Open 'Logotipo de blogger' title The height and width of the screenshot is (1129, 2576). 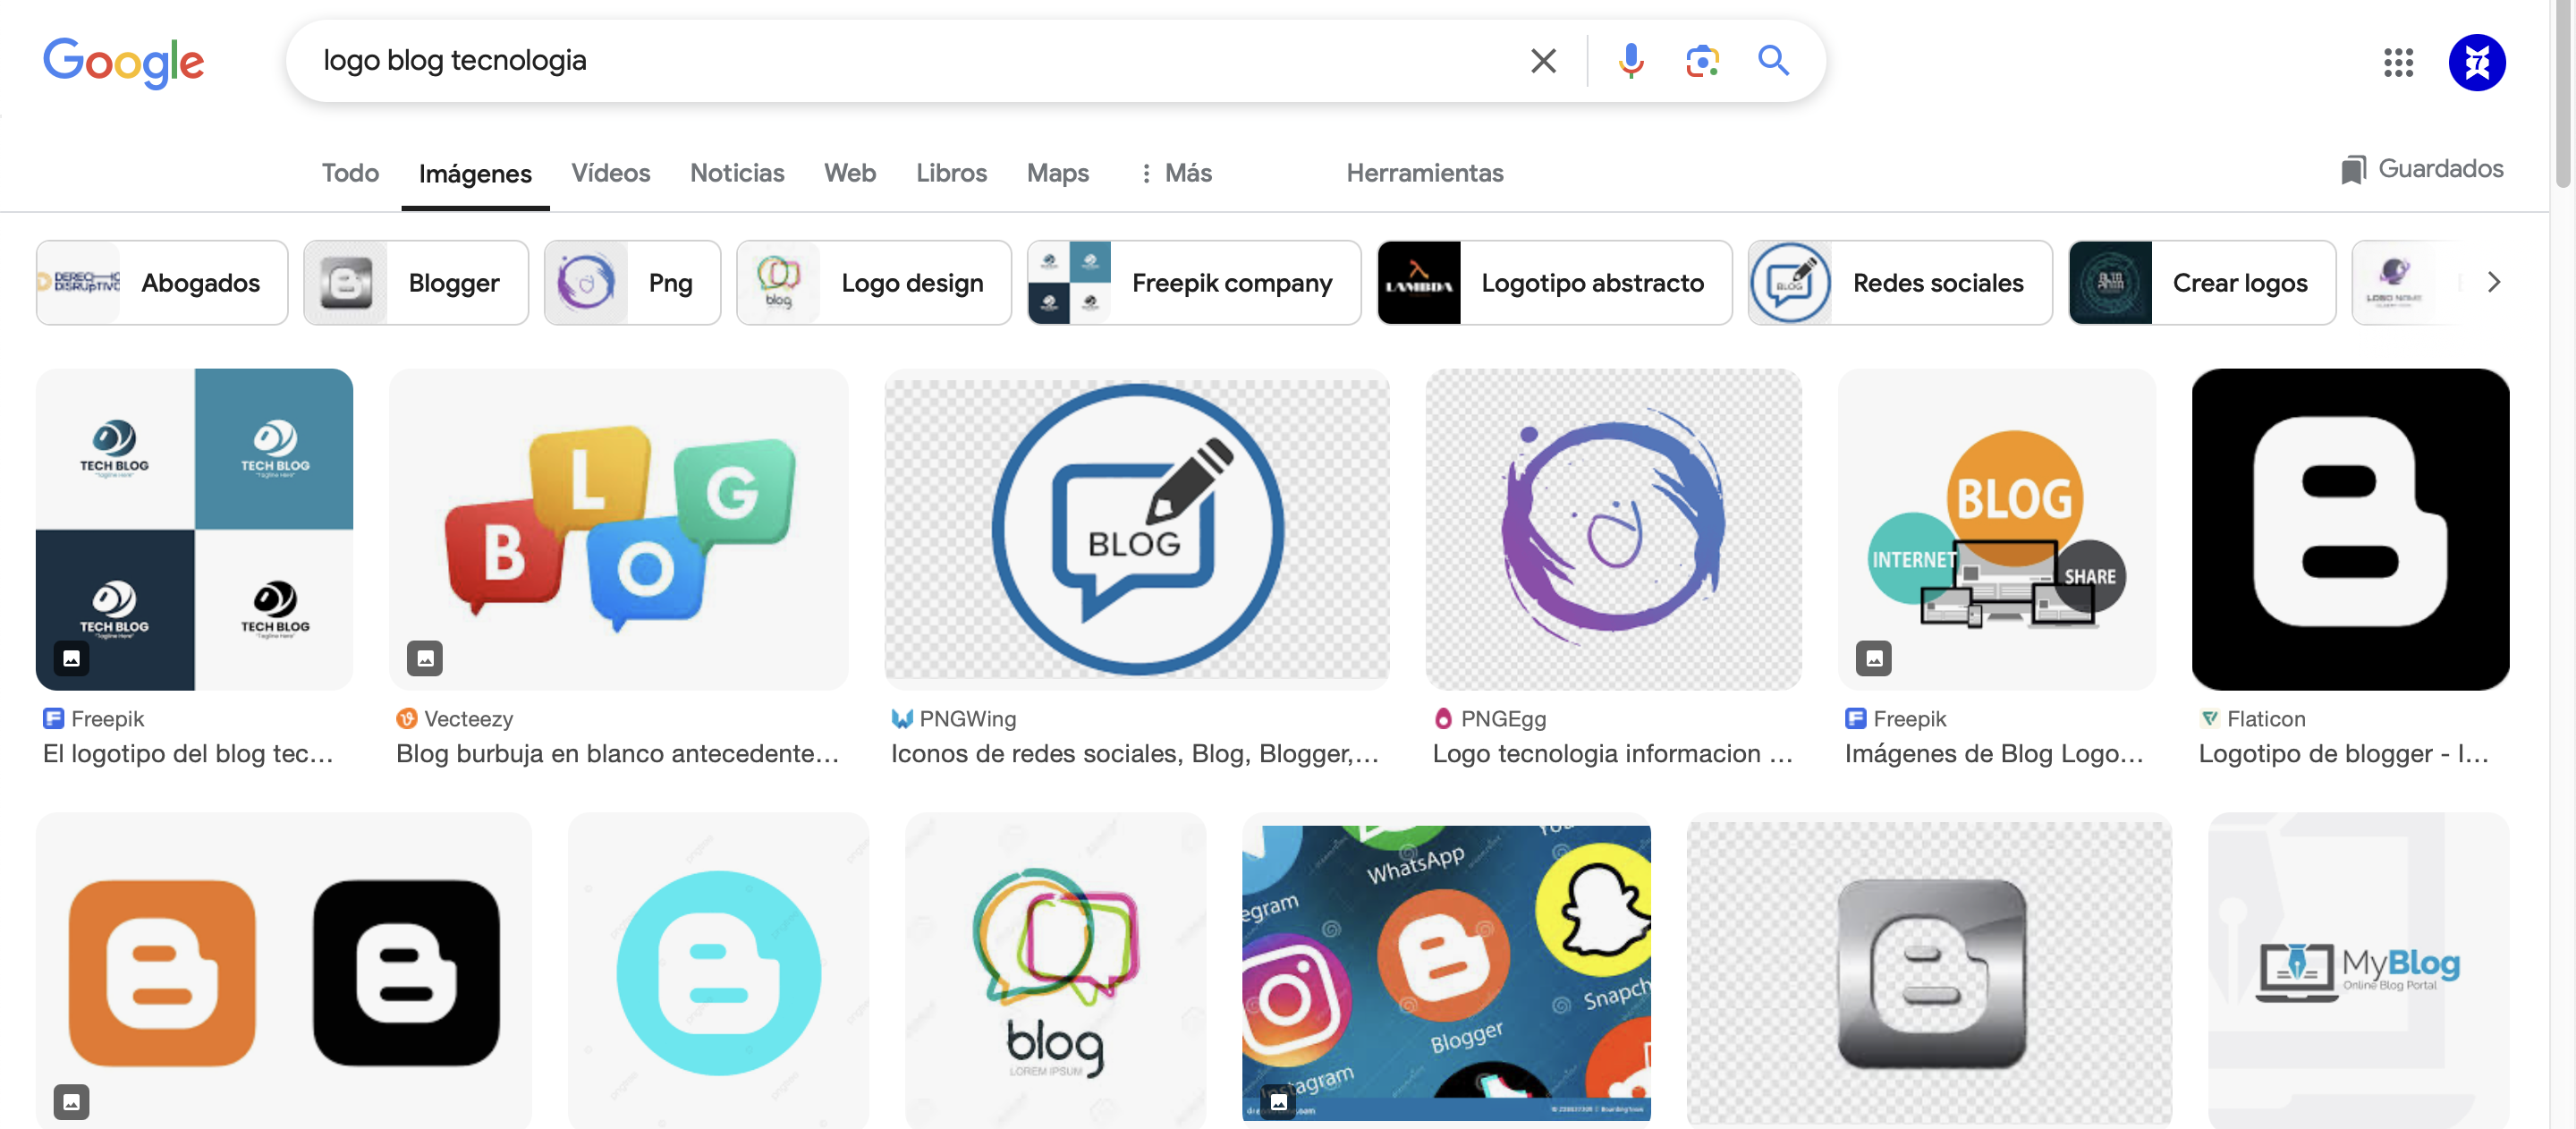[2344, 754]
